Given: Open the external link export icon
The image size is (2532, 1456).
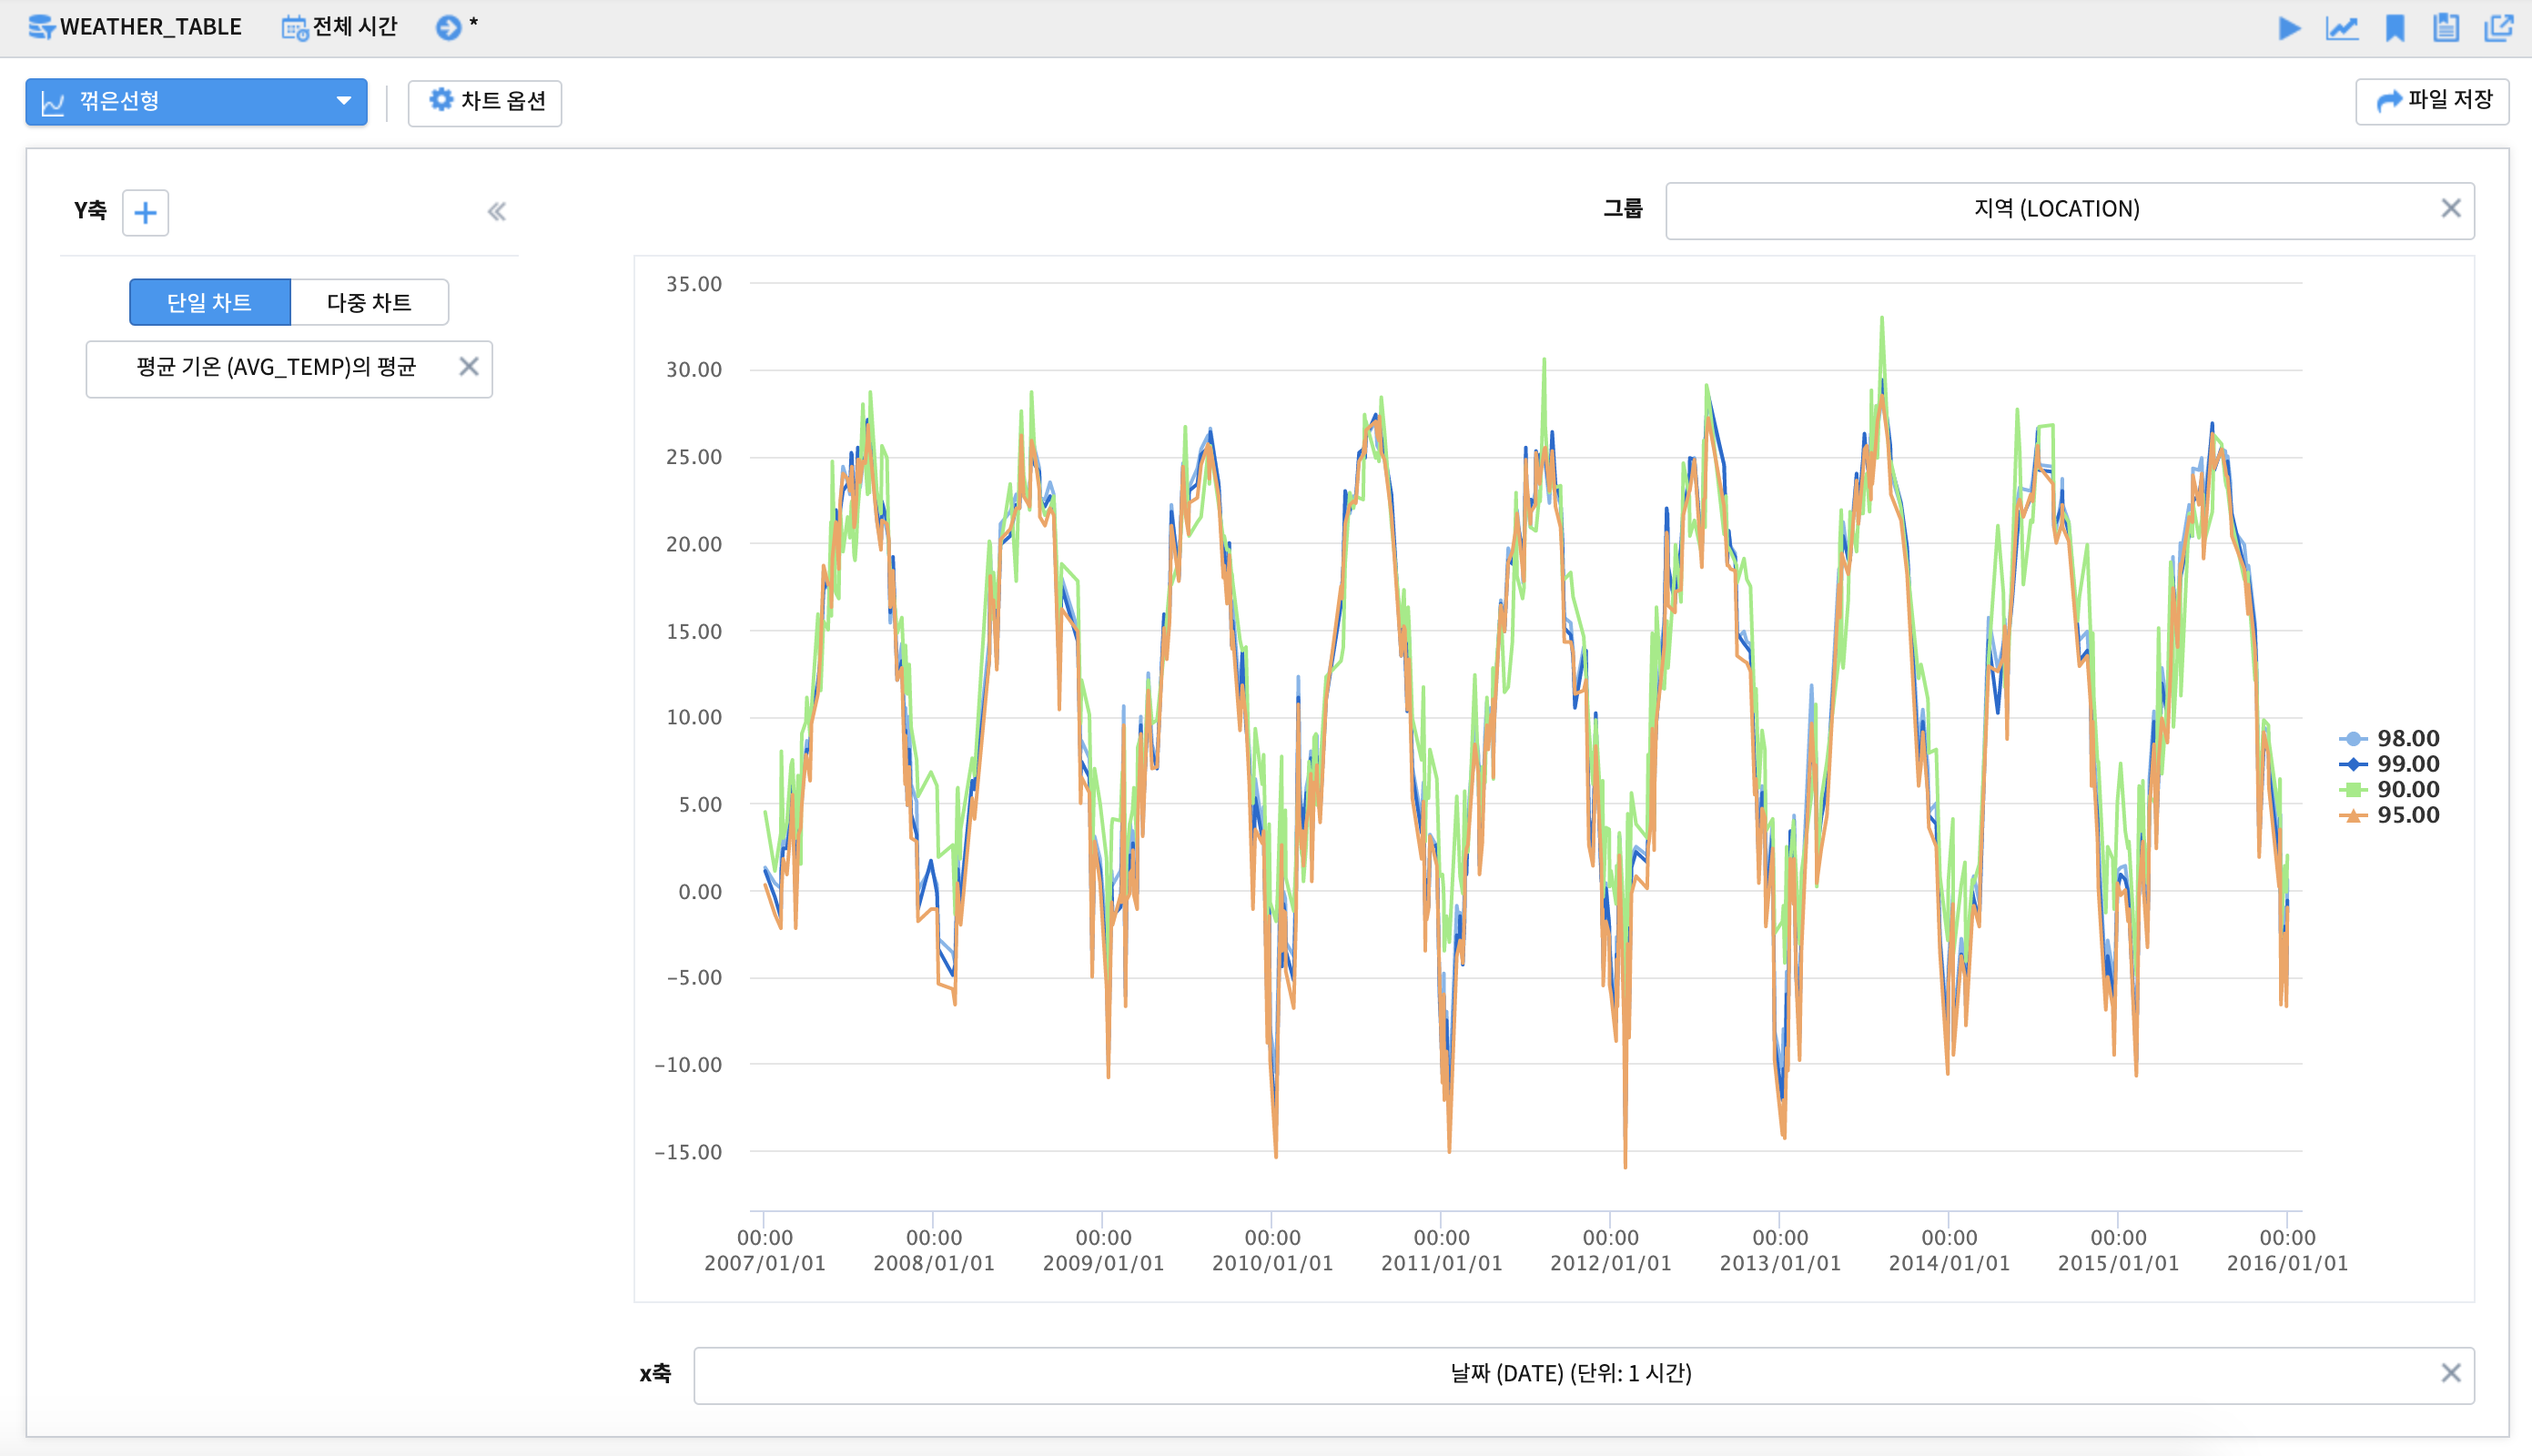Looking at the screenshot, I should click(x=2499, y=28).
